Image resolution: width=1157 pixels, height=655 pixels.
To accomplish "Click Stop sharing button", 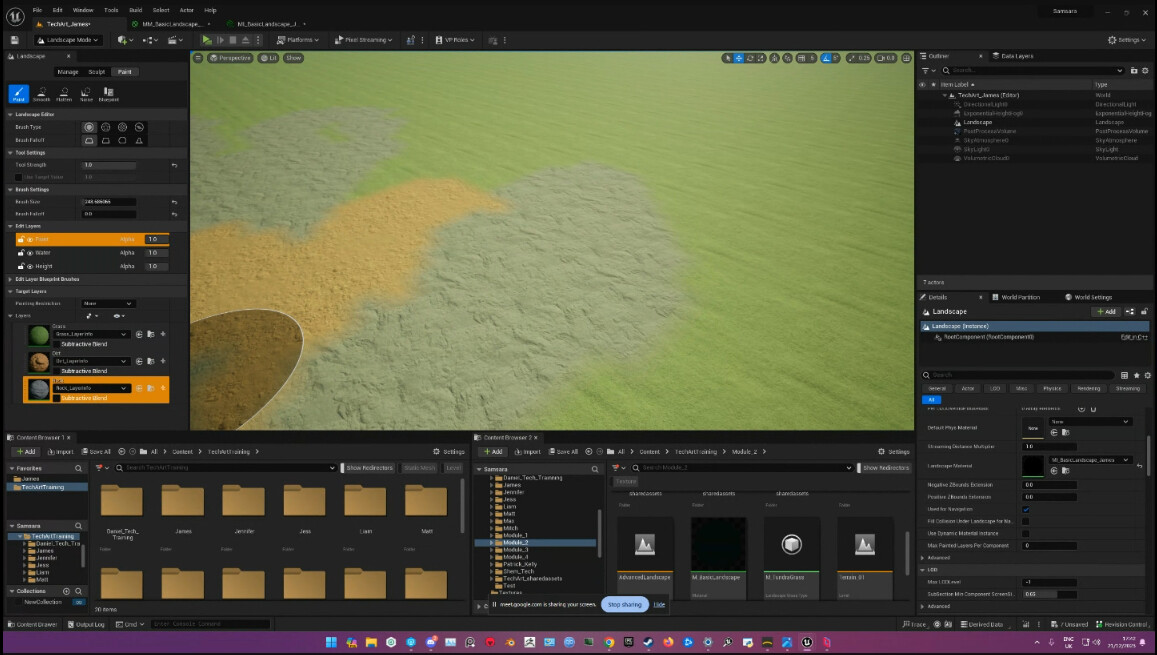I will [x=624, y=605].
